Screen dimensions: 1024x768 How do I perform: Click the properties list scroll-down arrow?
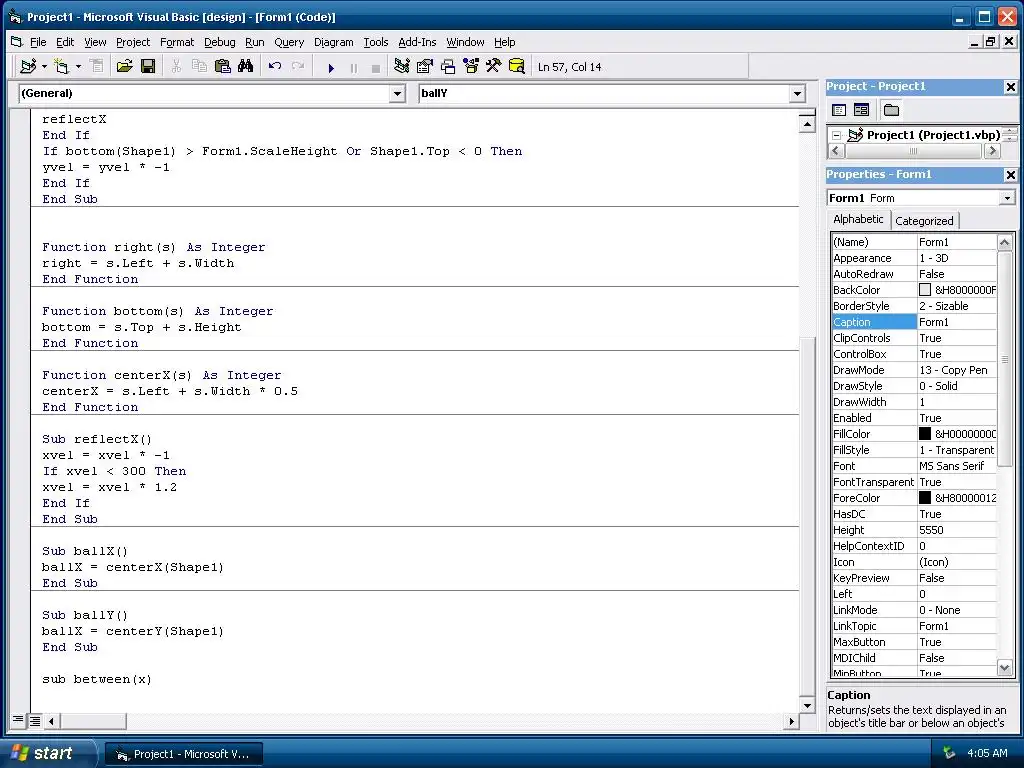point(1004,667)
